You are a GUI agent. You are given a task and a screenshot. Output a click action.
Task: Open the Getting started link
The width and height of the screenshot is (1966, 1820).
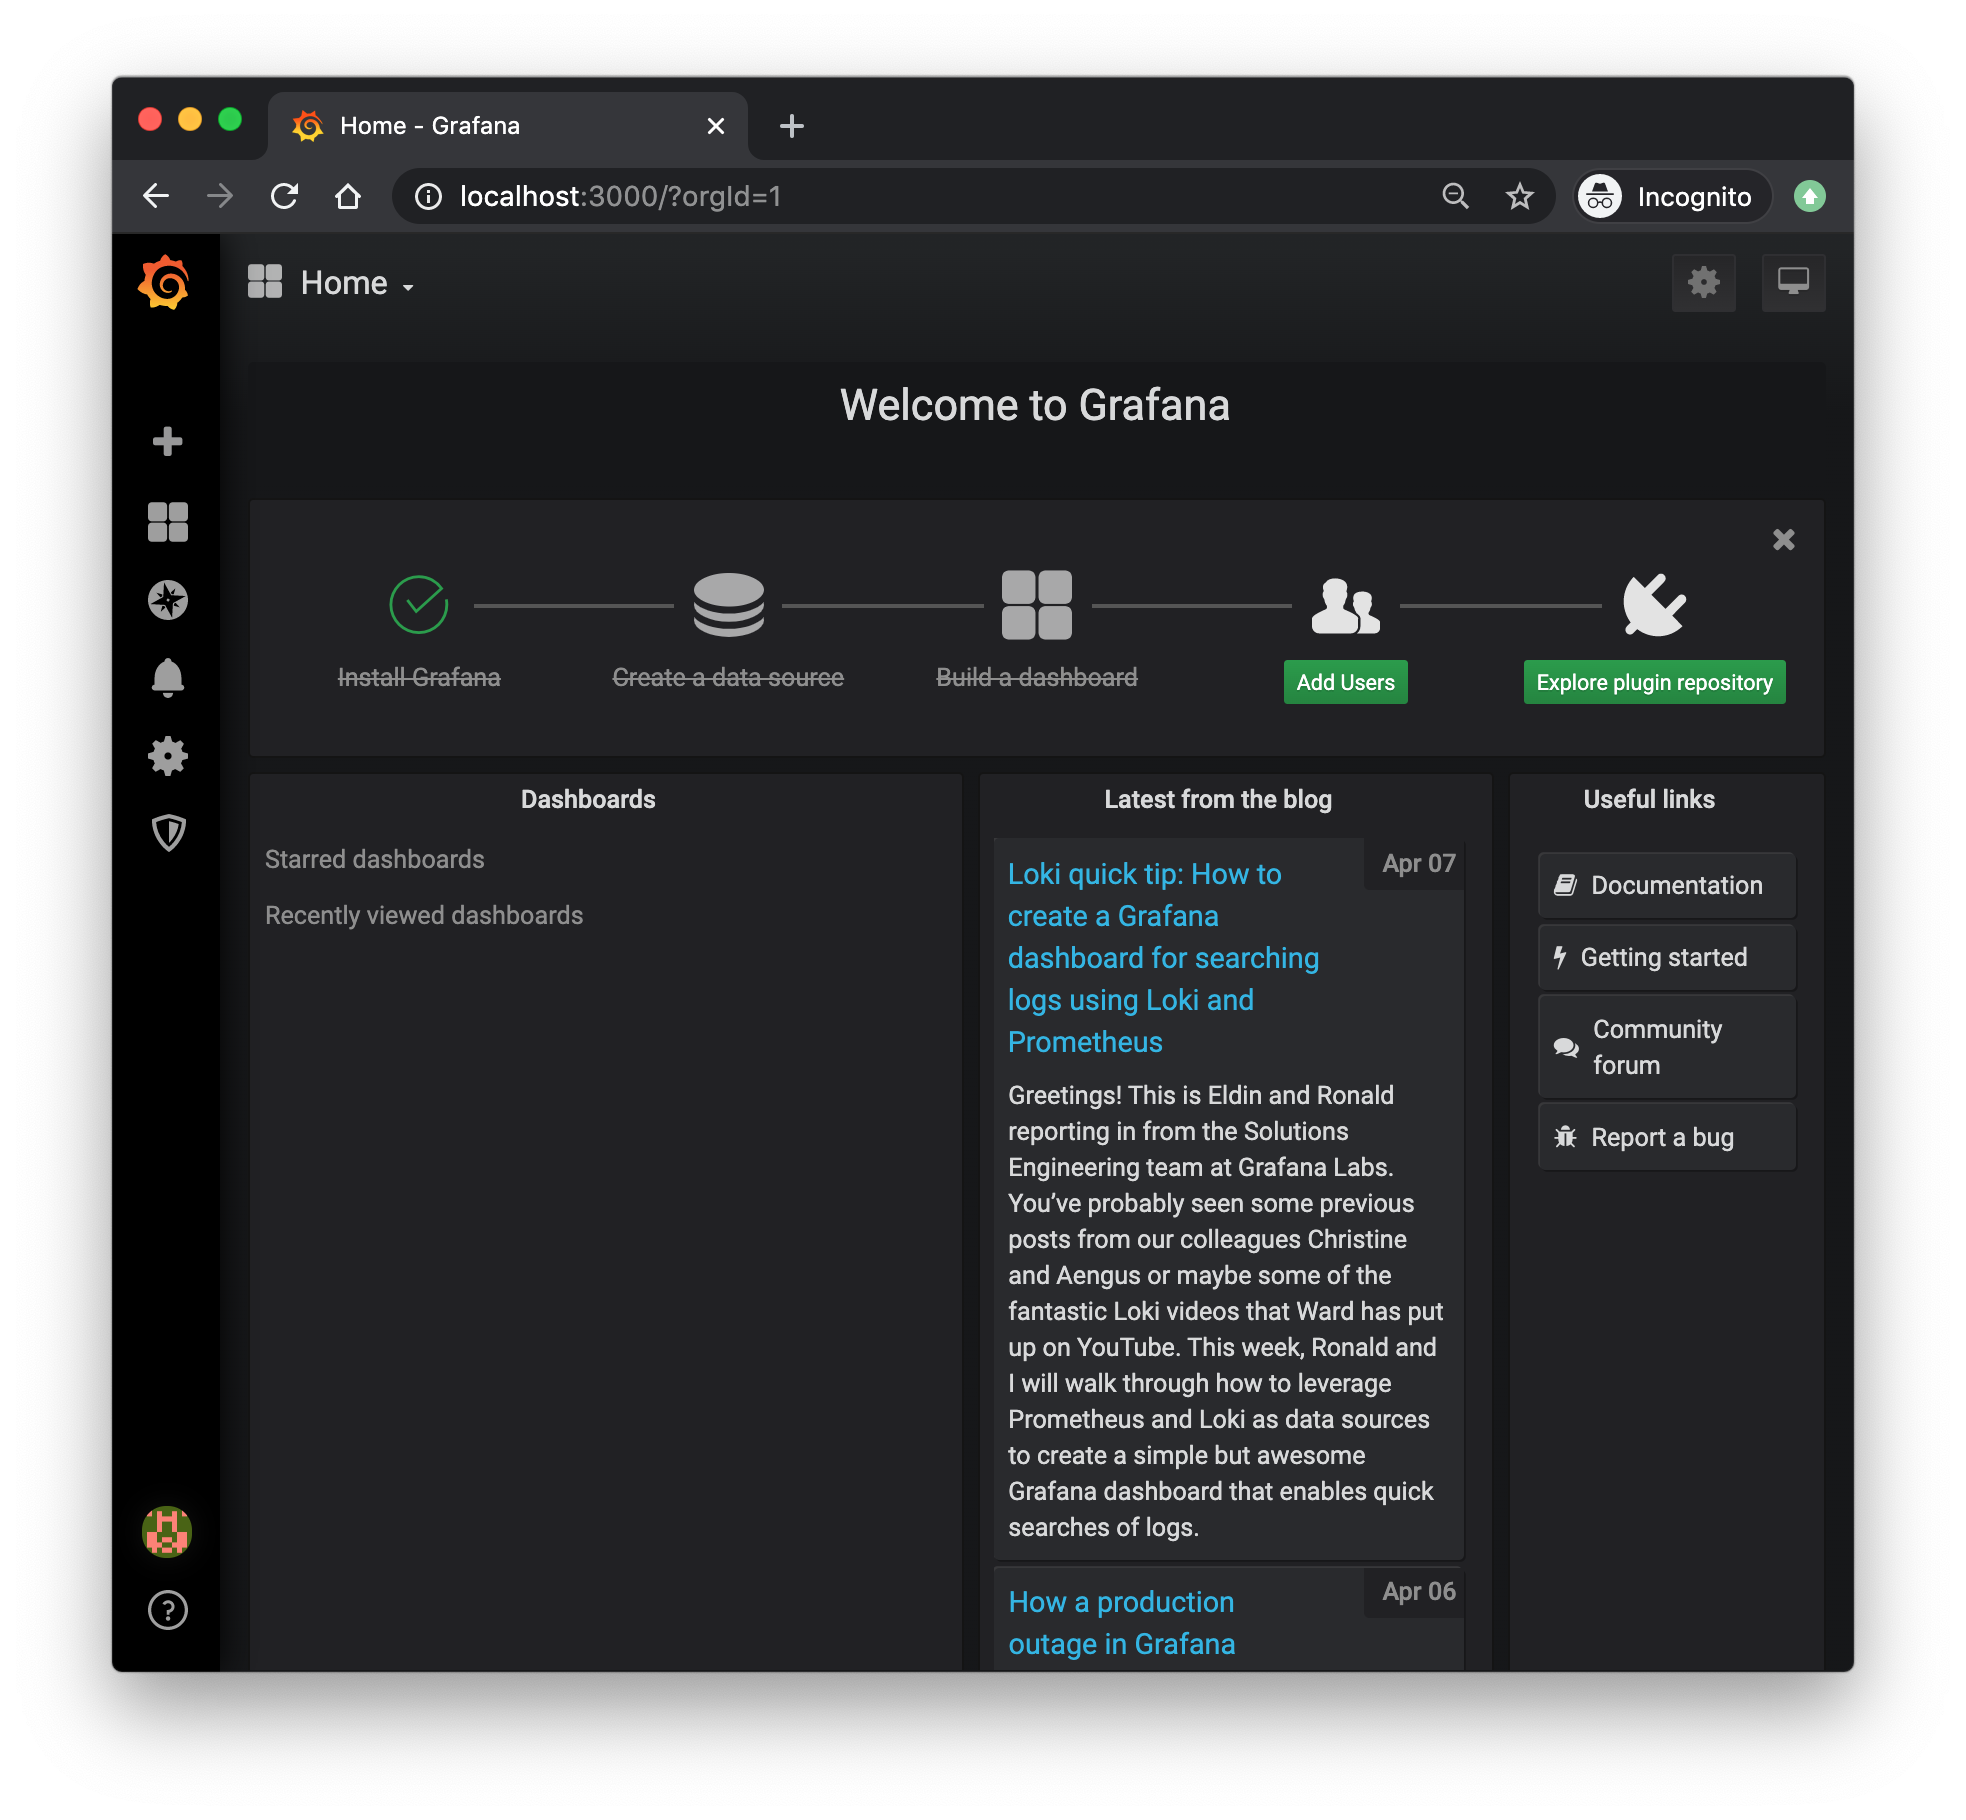(x=1666, y=957)
